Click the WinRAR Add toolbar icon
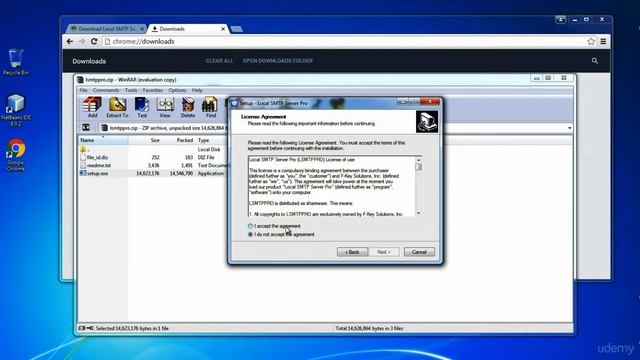The width and height of the screenshot is (640, 360). point(92,107)
